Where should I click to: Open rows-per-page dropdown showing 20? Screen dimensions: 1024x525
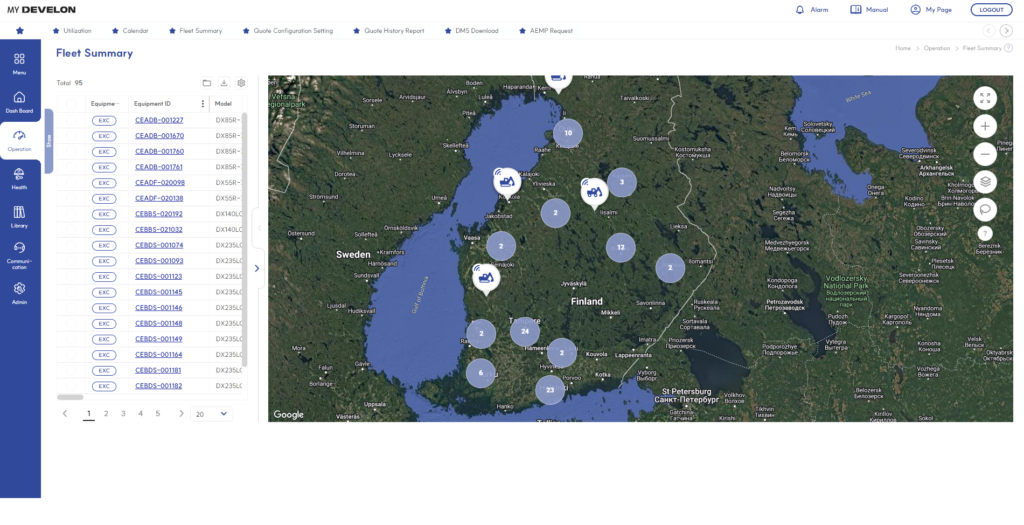tap(212, 414)
